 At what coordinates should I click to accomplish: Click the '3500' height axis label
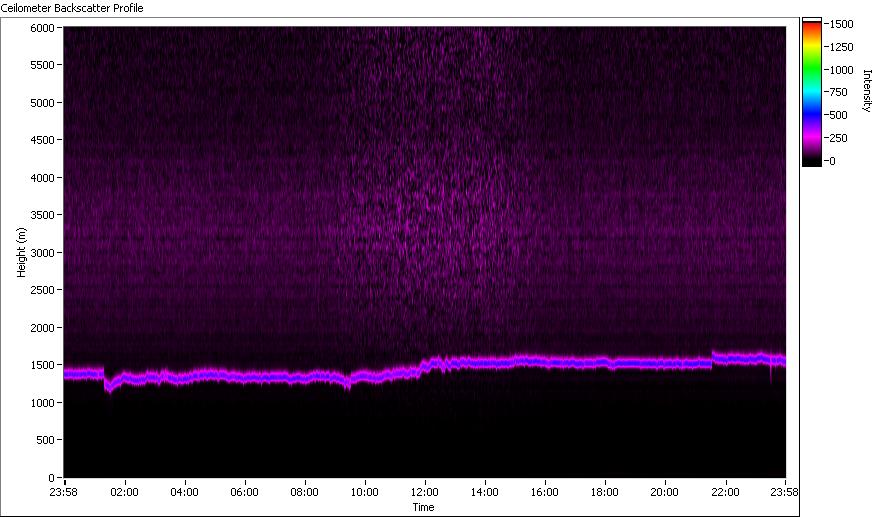[x=42, y=215]
